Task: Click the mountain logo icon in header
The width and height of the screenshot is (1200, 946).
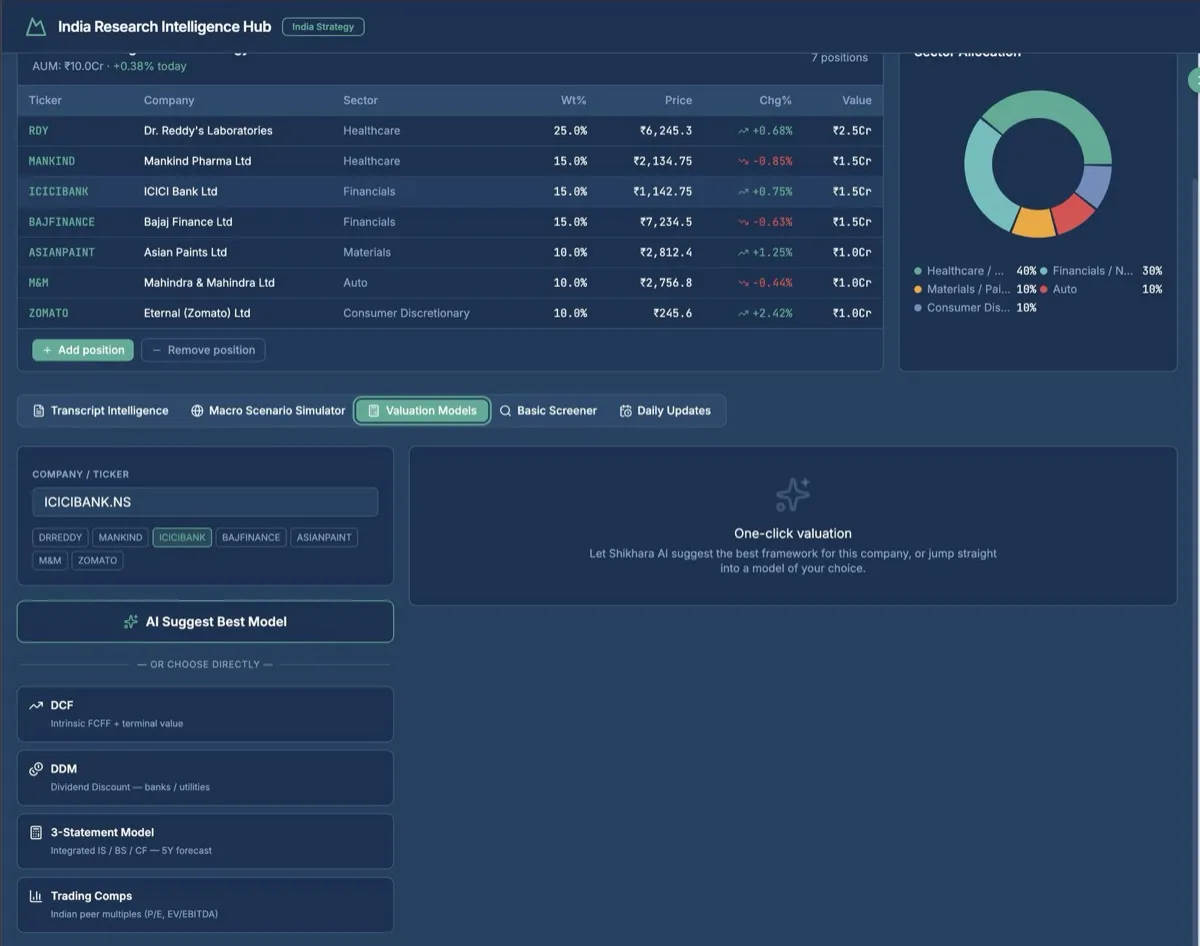Action: [36, 27]
